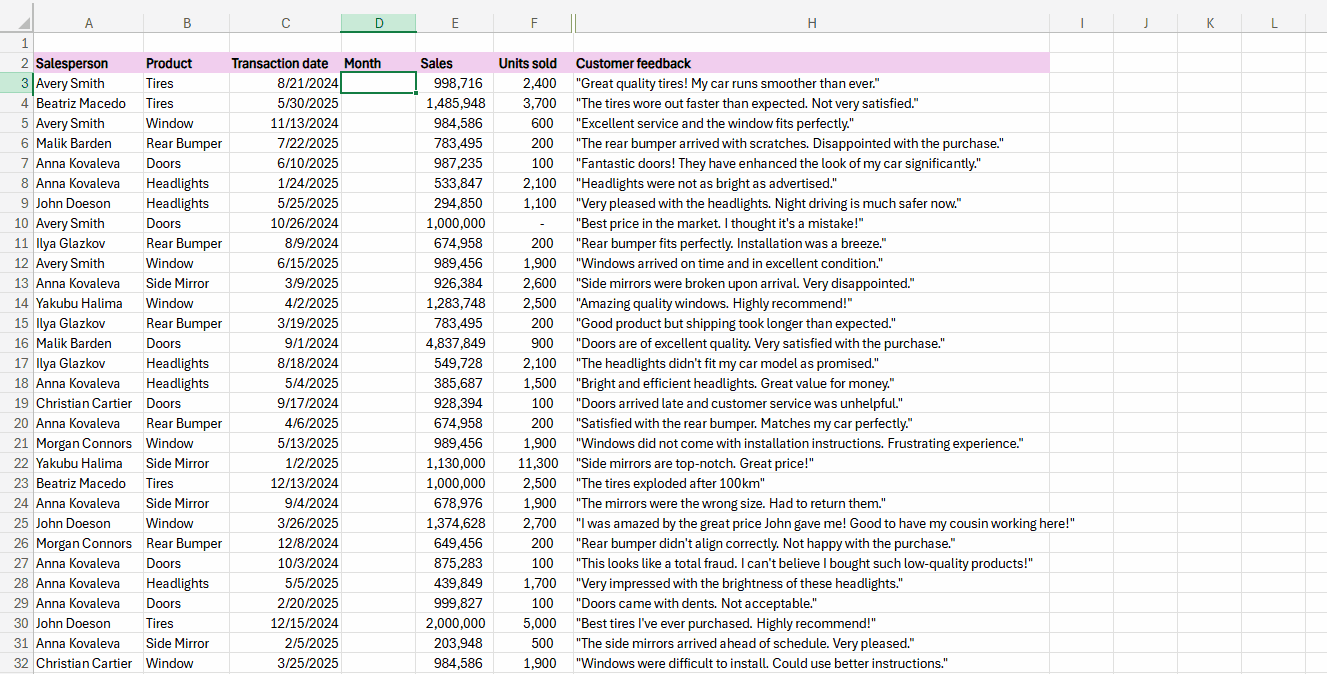The image size is (1327, 674).
Task: Click 'Ilya Glazkov' in row 11
Action: pos(89,243)
